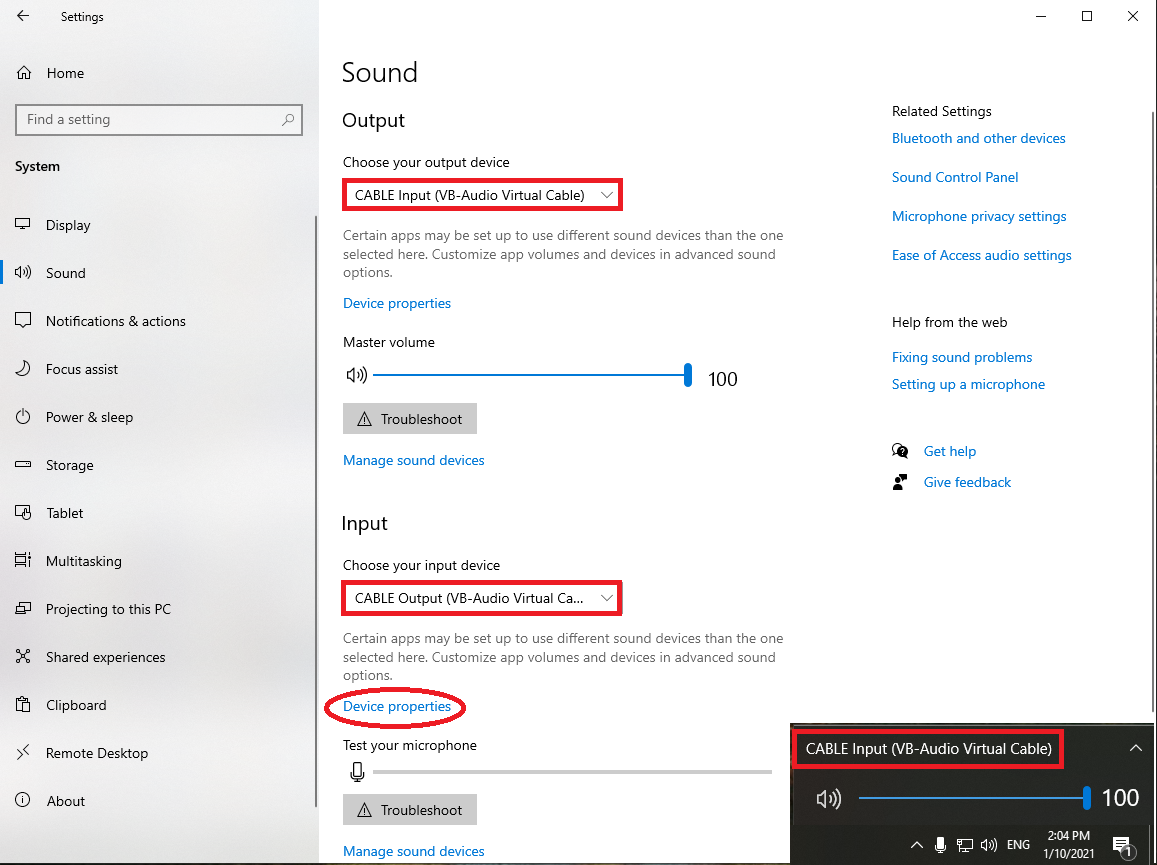1157x865 pixels.
Task: Click the microphone test icon
Action: pos(357,772)
